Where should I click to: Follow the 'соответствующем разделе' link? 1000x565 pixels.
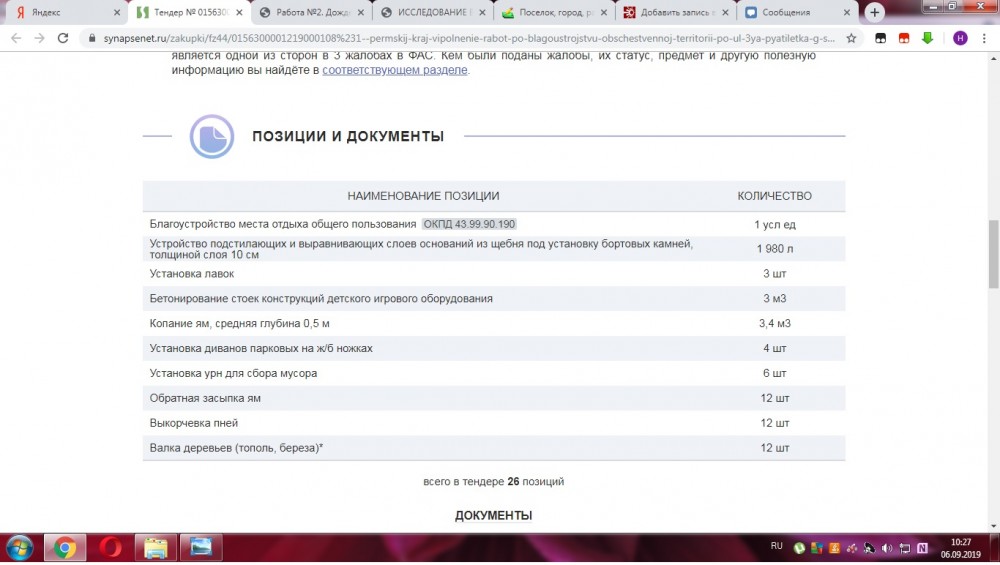[x=394, y=71]
